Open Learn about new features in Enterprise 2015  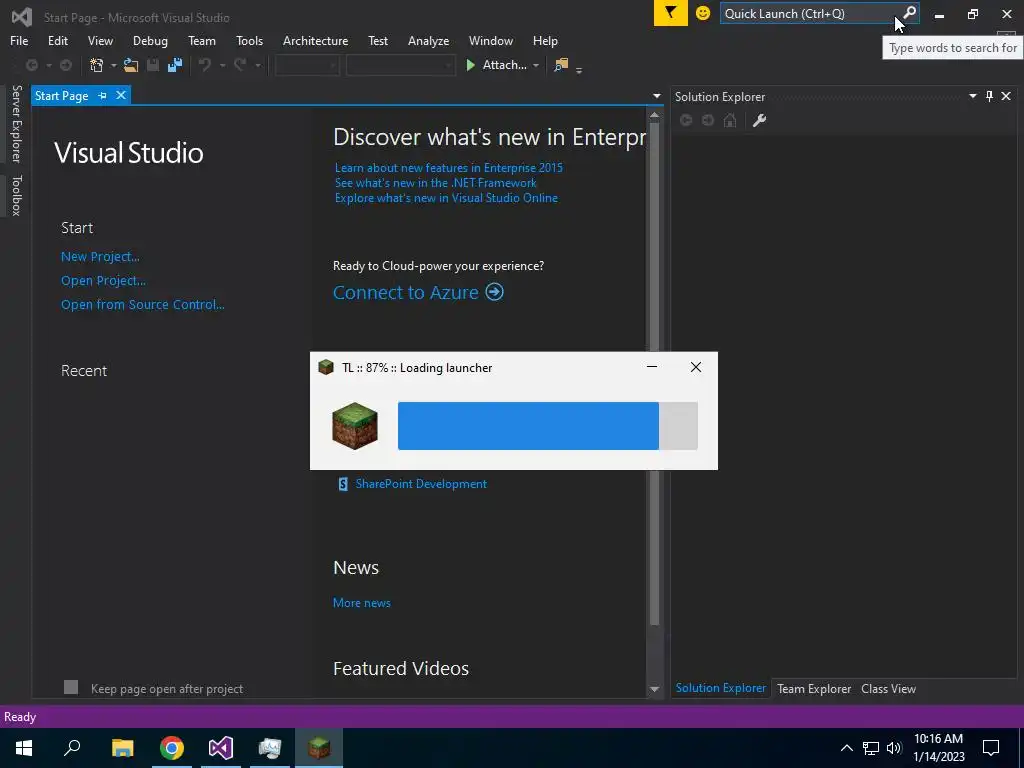(449, 168)
